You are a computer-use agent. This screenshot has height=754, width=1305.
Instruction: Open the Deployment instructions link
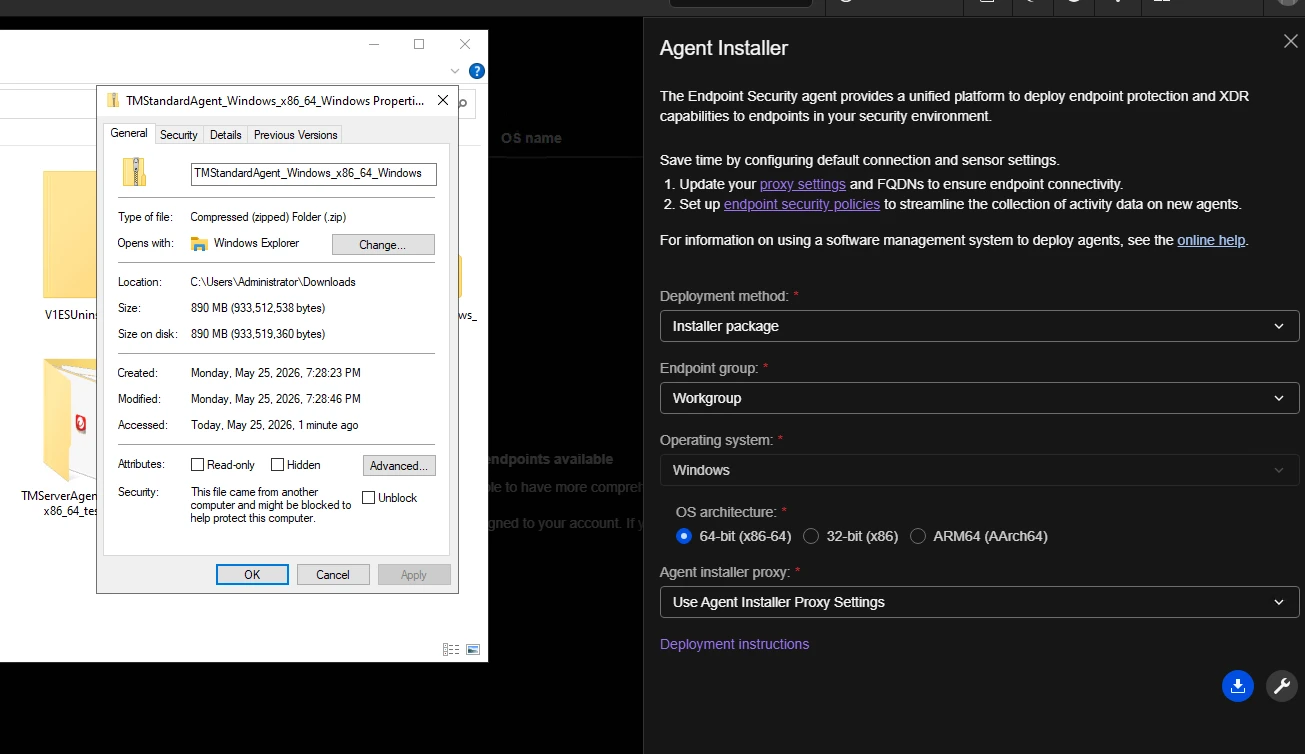click(x=735, y=644)
